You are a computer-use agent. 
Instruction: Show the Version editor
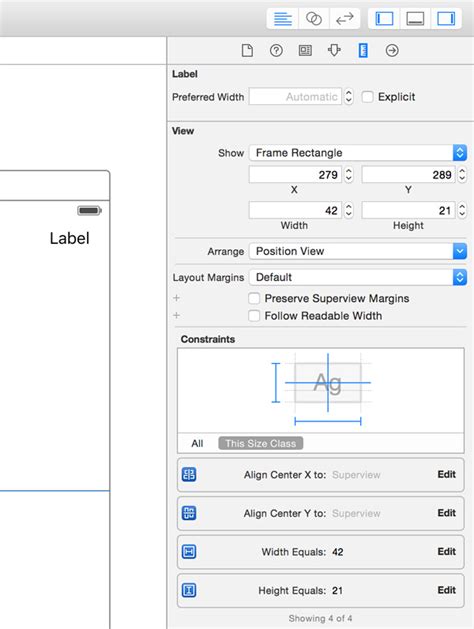344,18
